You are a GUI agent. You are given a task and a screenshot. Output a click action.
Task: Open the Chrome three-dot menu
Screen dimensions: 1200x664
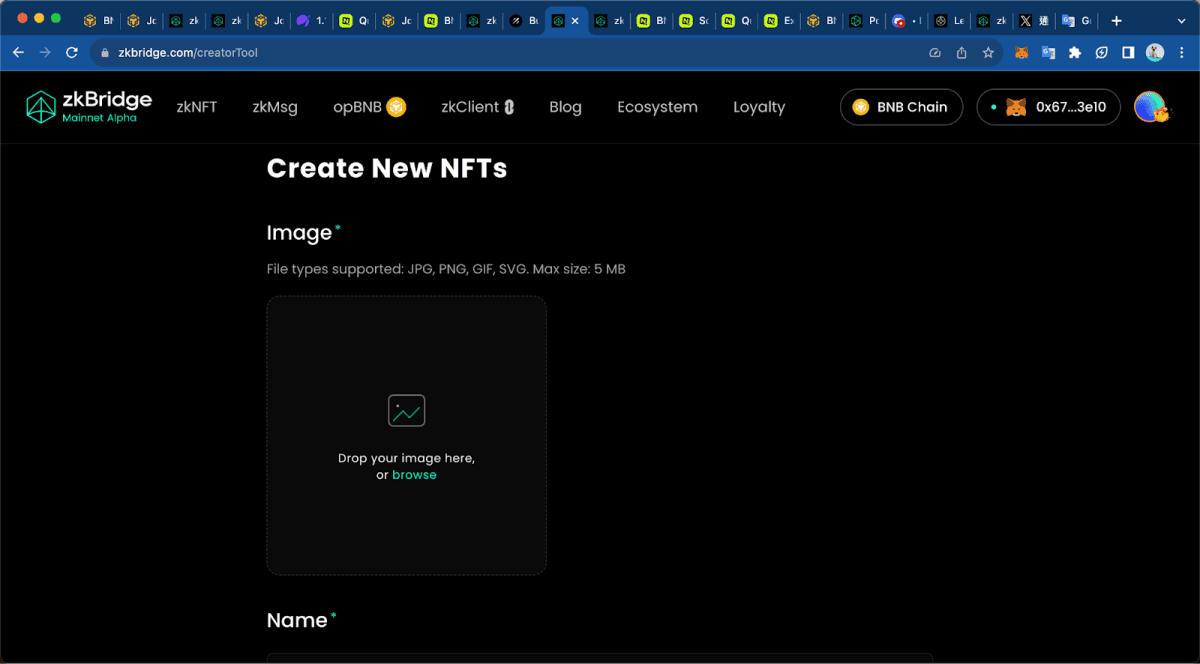pyautogui.click(x=1181, y=52)
